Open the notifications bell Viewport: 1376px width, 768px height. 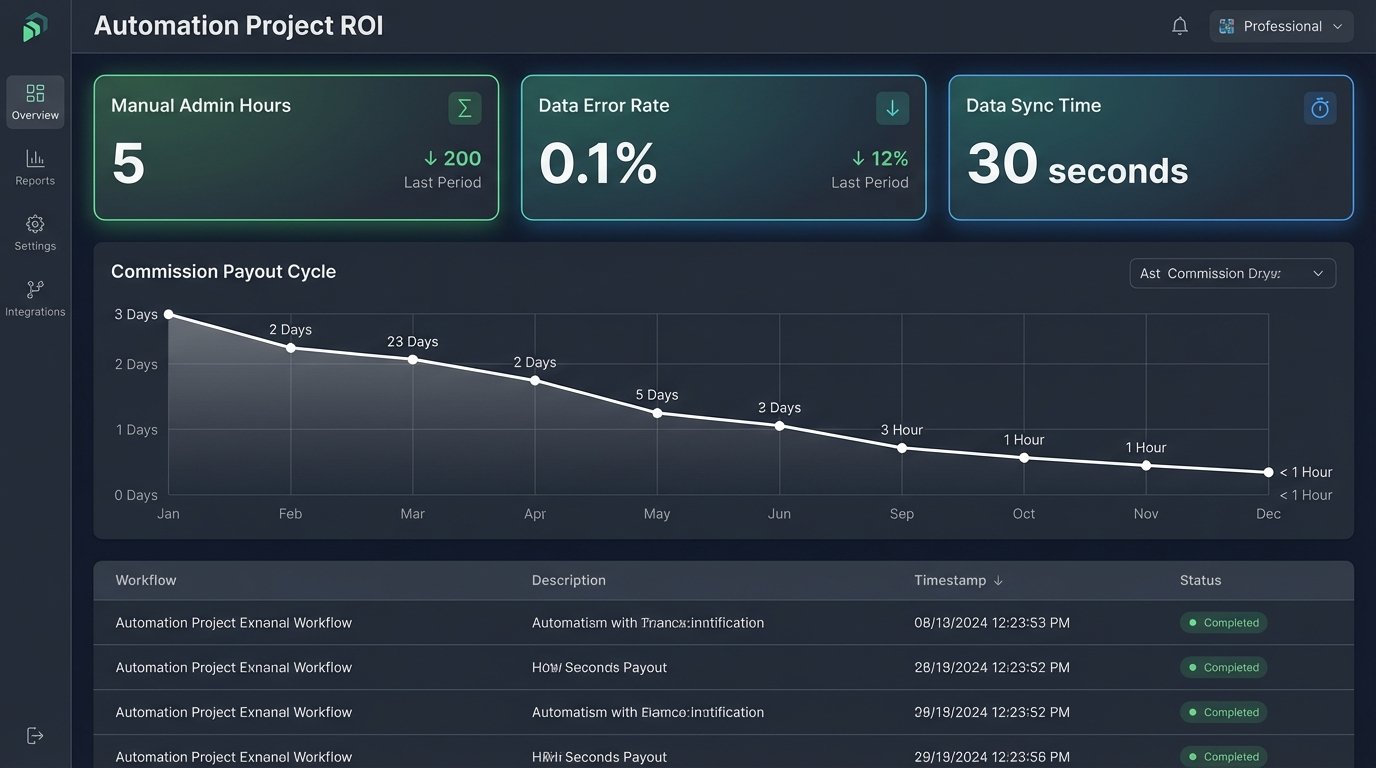(x=1179, y=25)
